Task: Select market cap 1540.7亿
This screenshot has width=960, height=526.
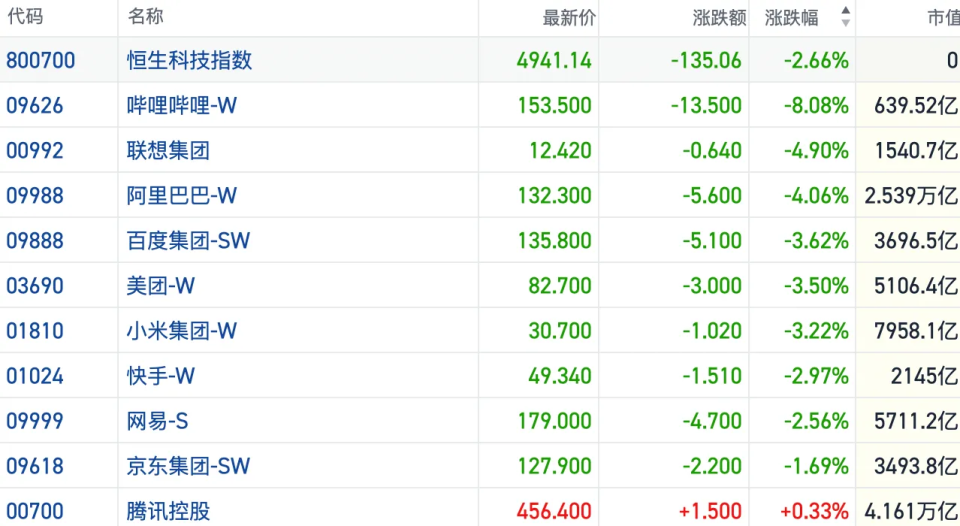Action: (x=916, y=151)
